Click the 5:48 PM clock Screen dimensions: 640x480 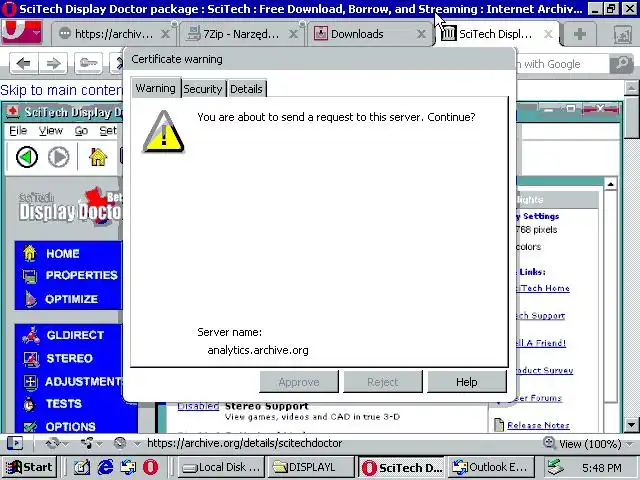coord(602,468)
